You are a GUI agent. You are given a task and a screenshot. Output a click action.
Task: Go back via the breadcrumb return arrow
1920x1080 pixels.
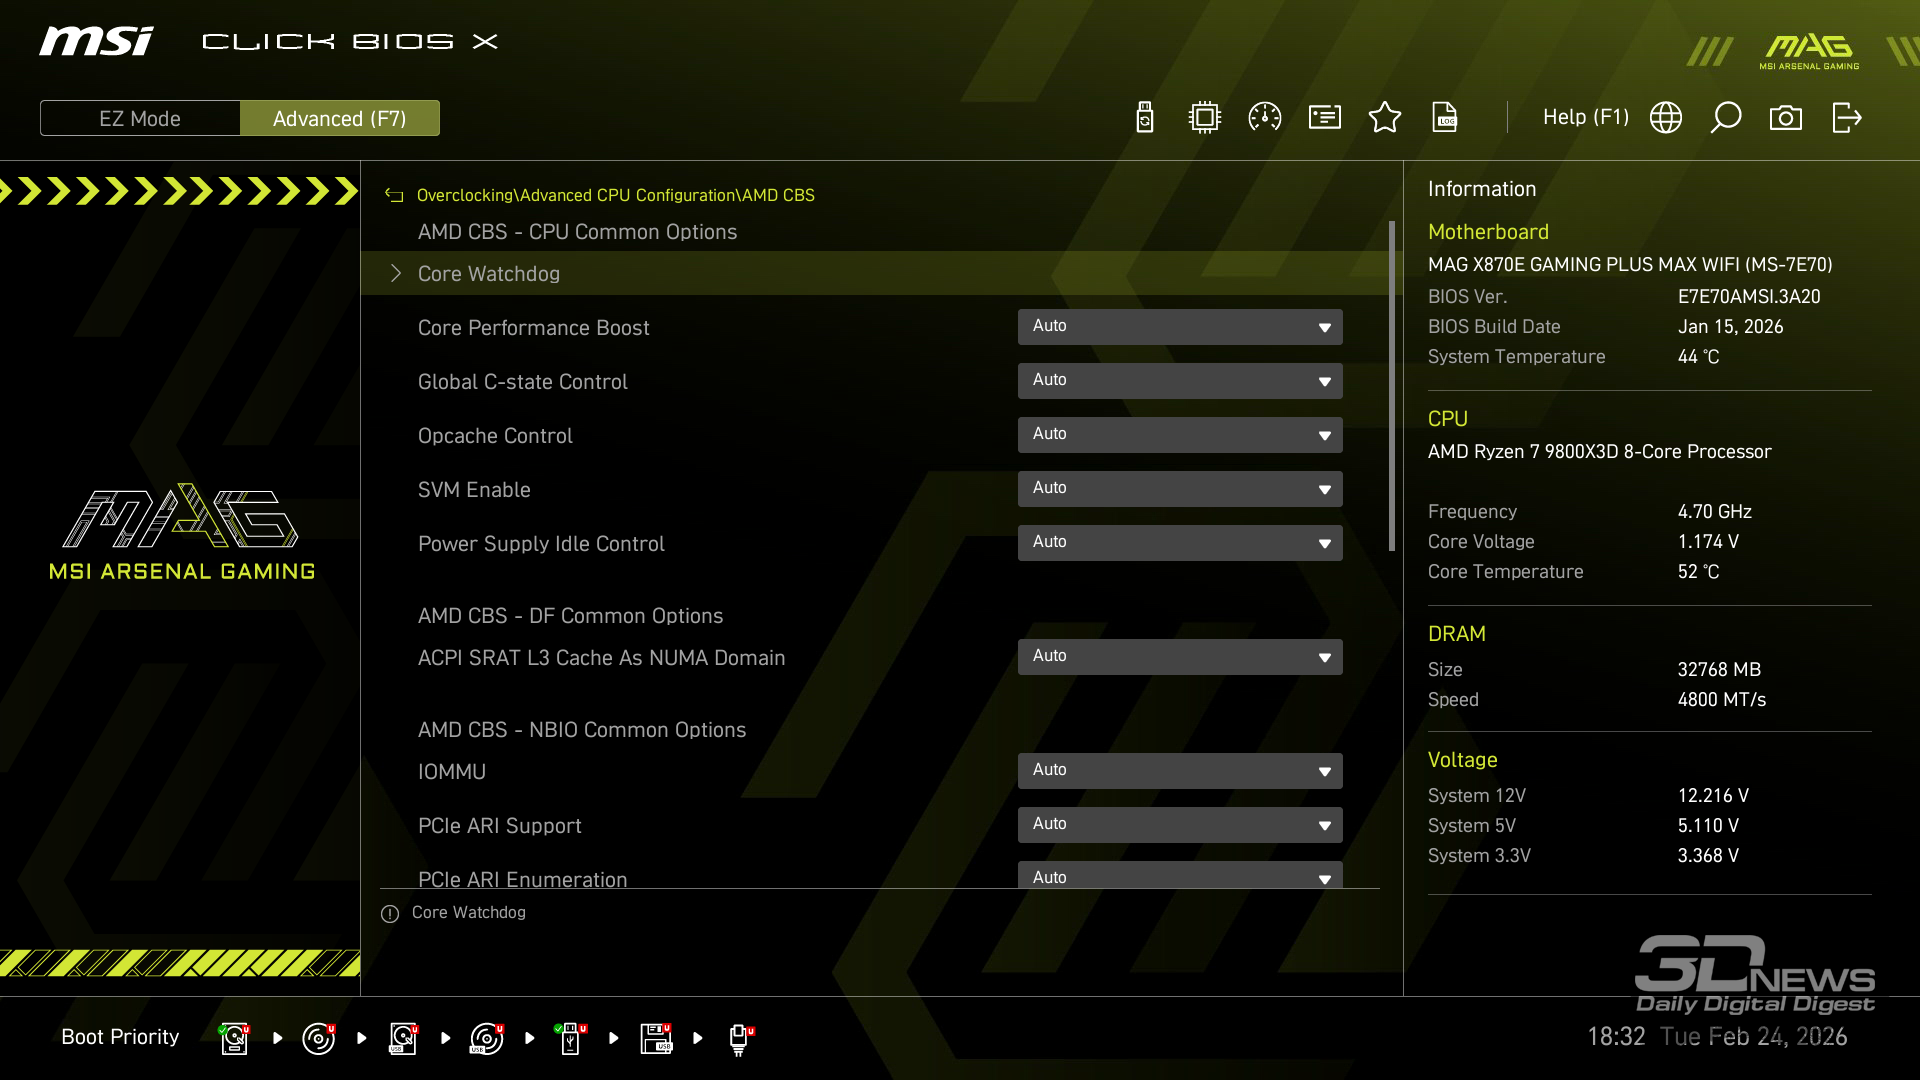pyautogui.click(x=394, y=196)
